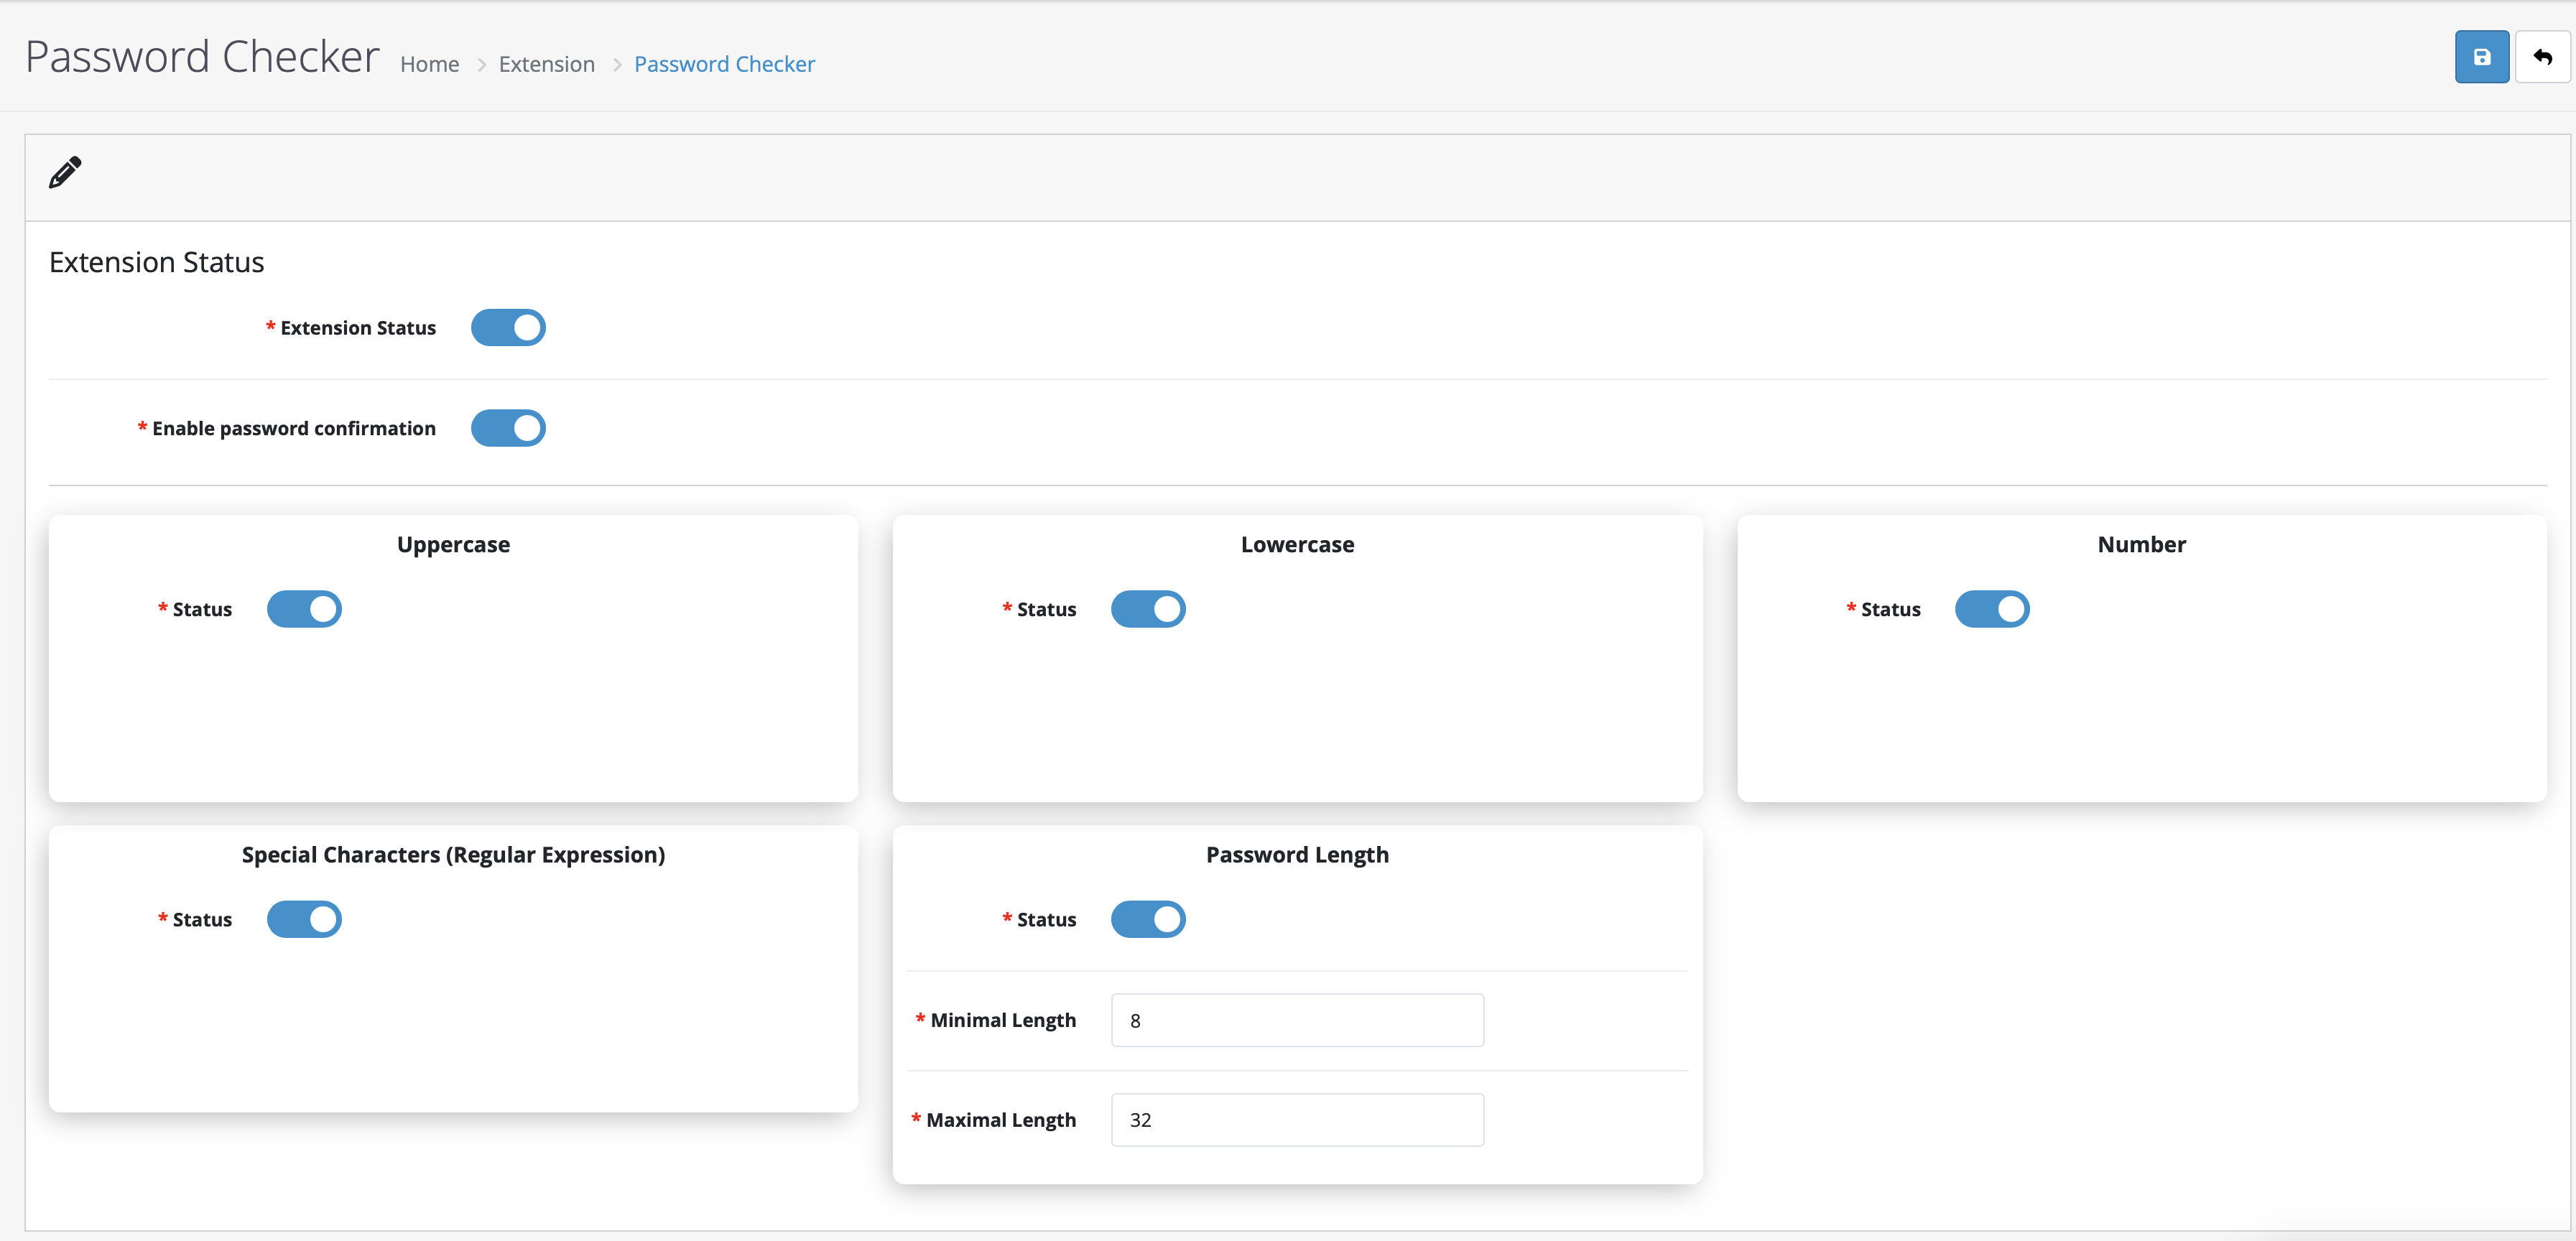Click the Maximal Length label

(1001, 1120)
